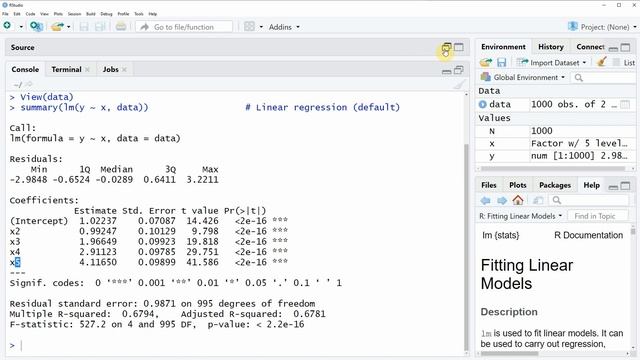Click the console prompt input line

(237, 345)
